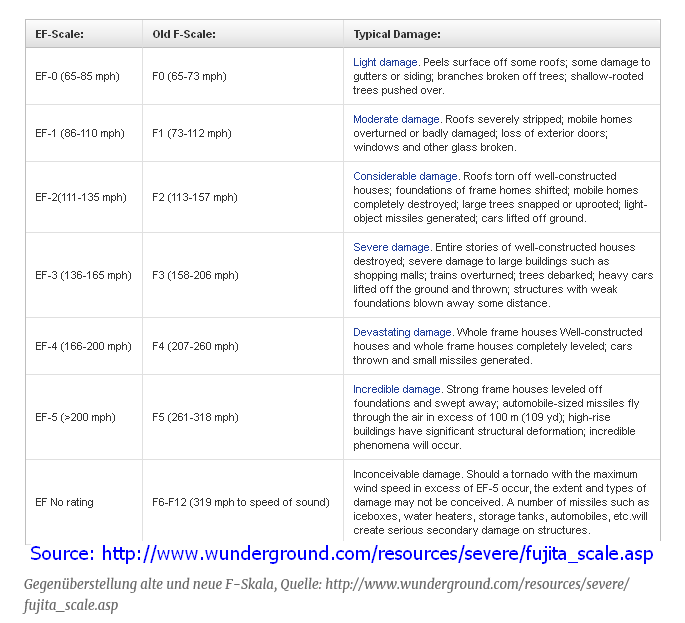
Task: Click the 'EF No rating' cell
Action: [x=64, y=502]
